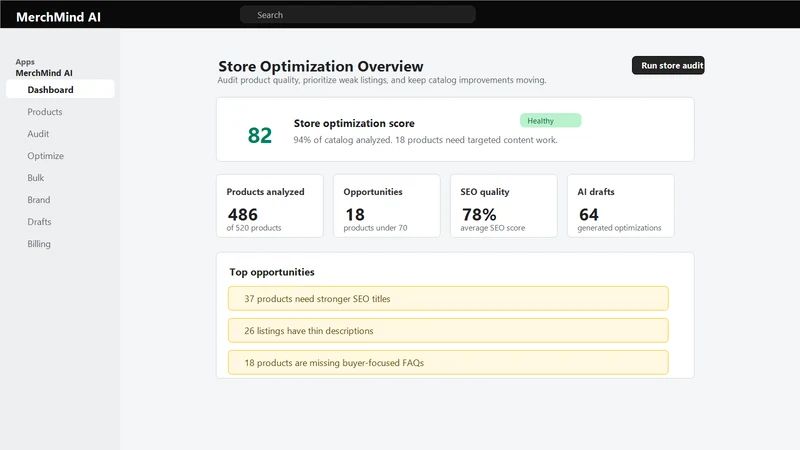This screenshot has height=450, width=800.
Task: Click the Search field in top bar
Action: 358,15
